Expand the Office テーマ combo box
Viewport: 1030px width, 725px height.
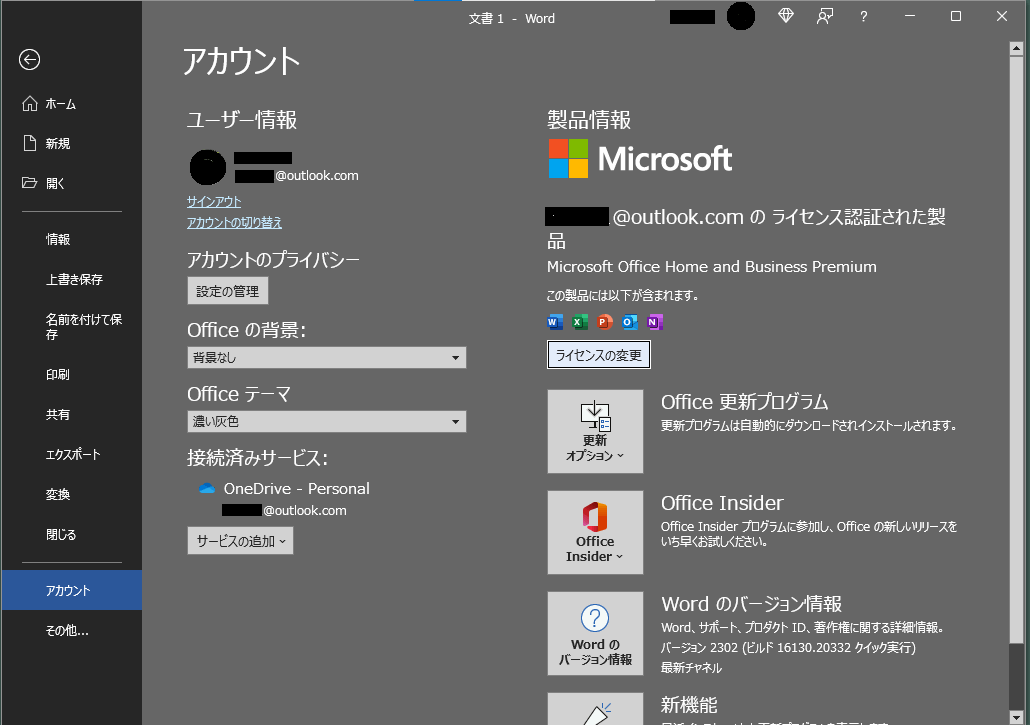[326, 422]
